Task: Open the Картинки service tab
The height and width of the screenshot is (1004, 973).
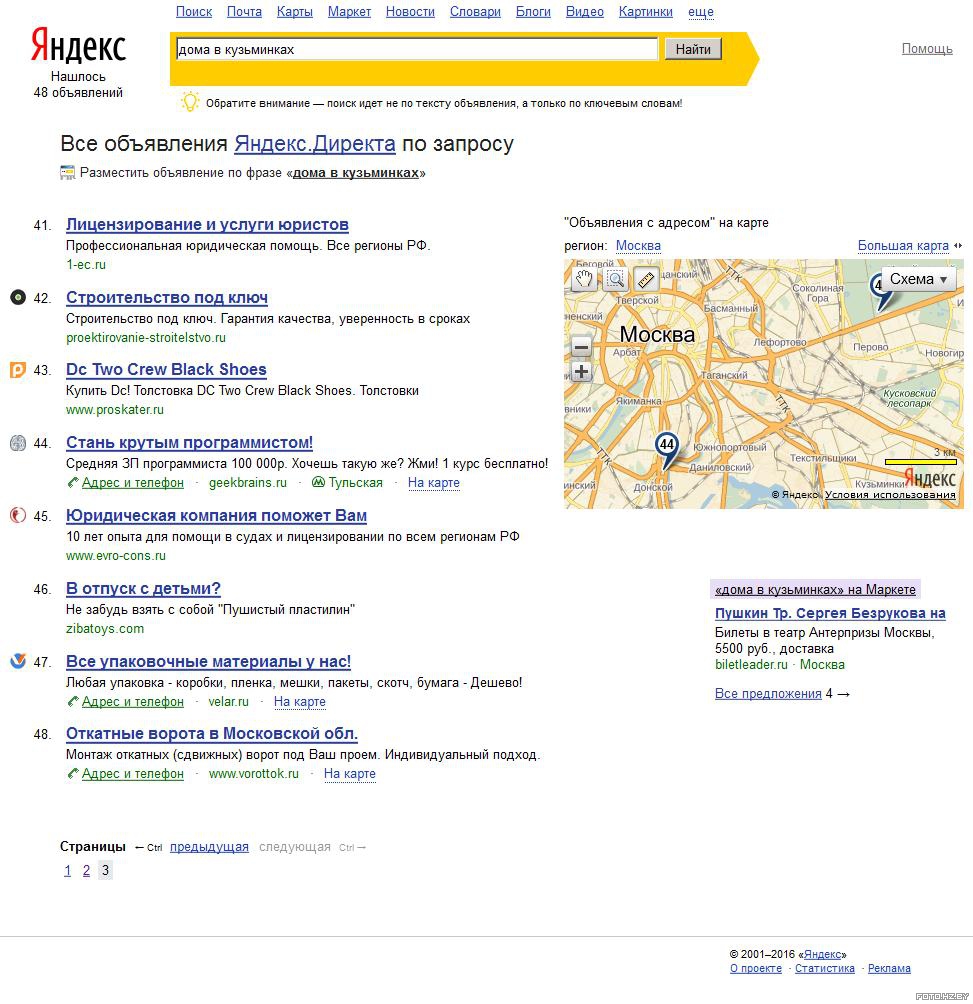Action: click(x=645, y=12)
